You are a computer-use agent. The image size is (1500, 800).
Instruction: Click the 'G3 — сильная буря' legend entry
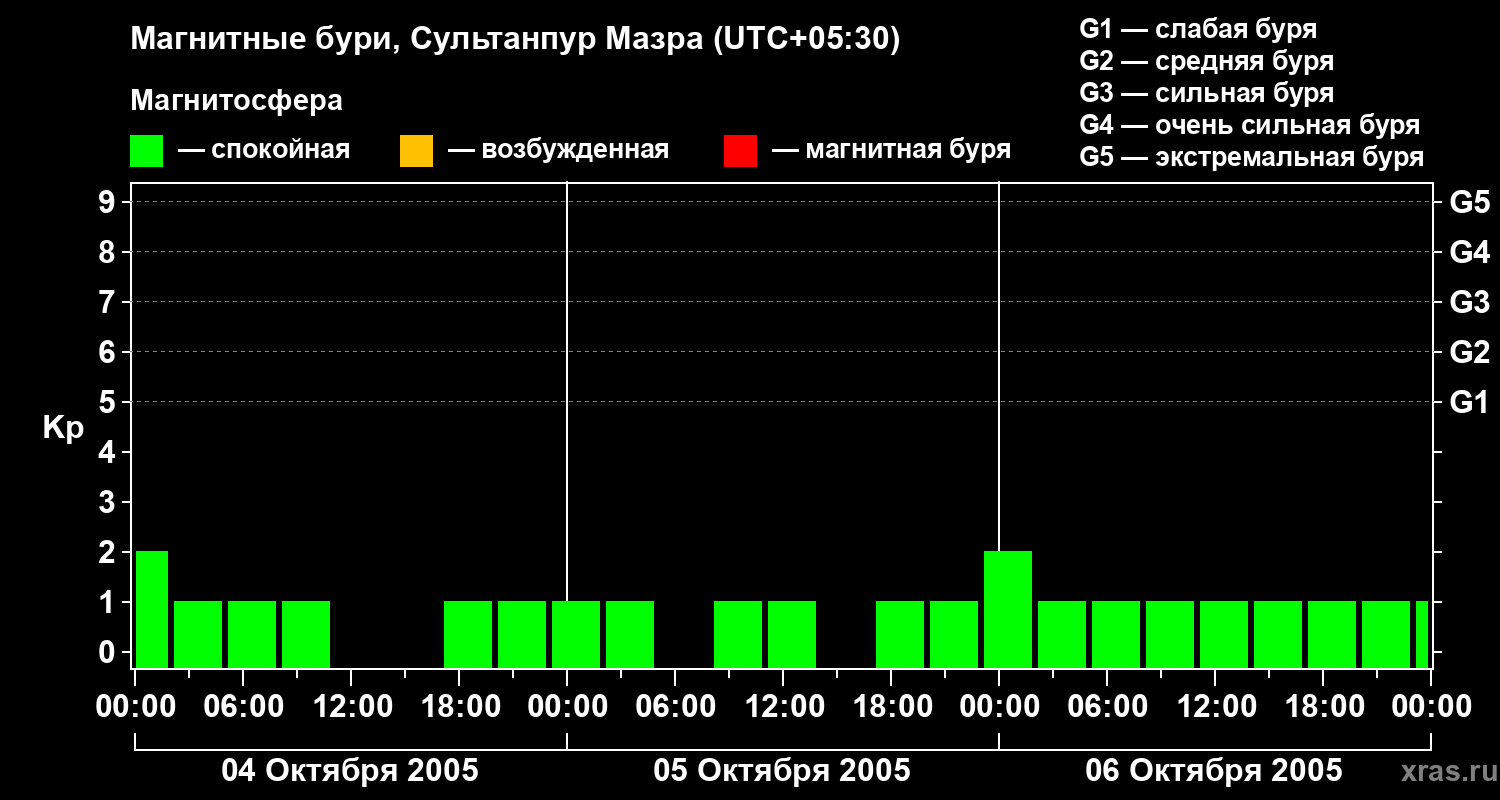tap(1207, 93)
